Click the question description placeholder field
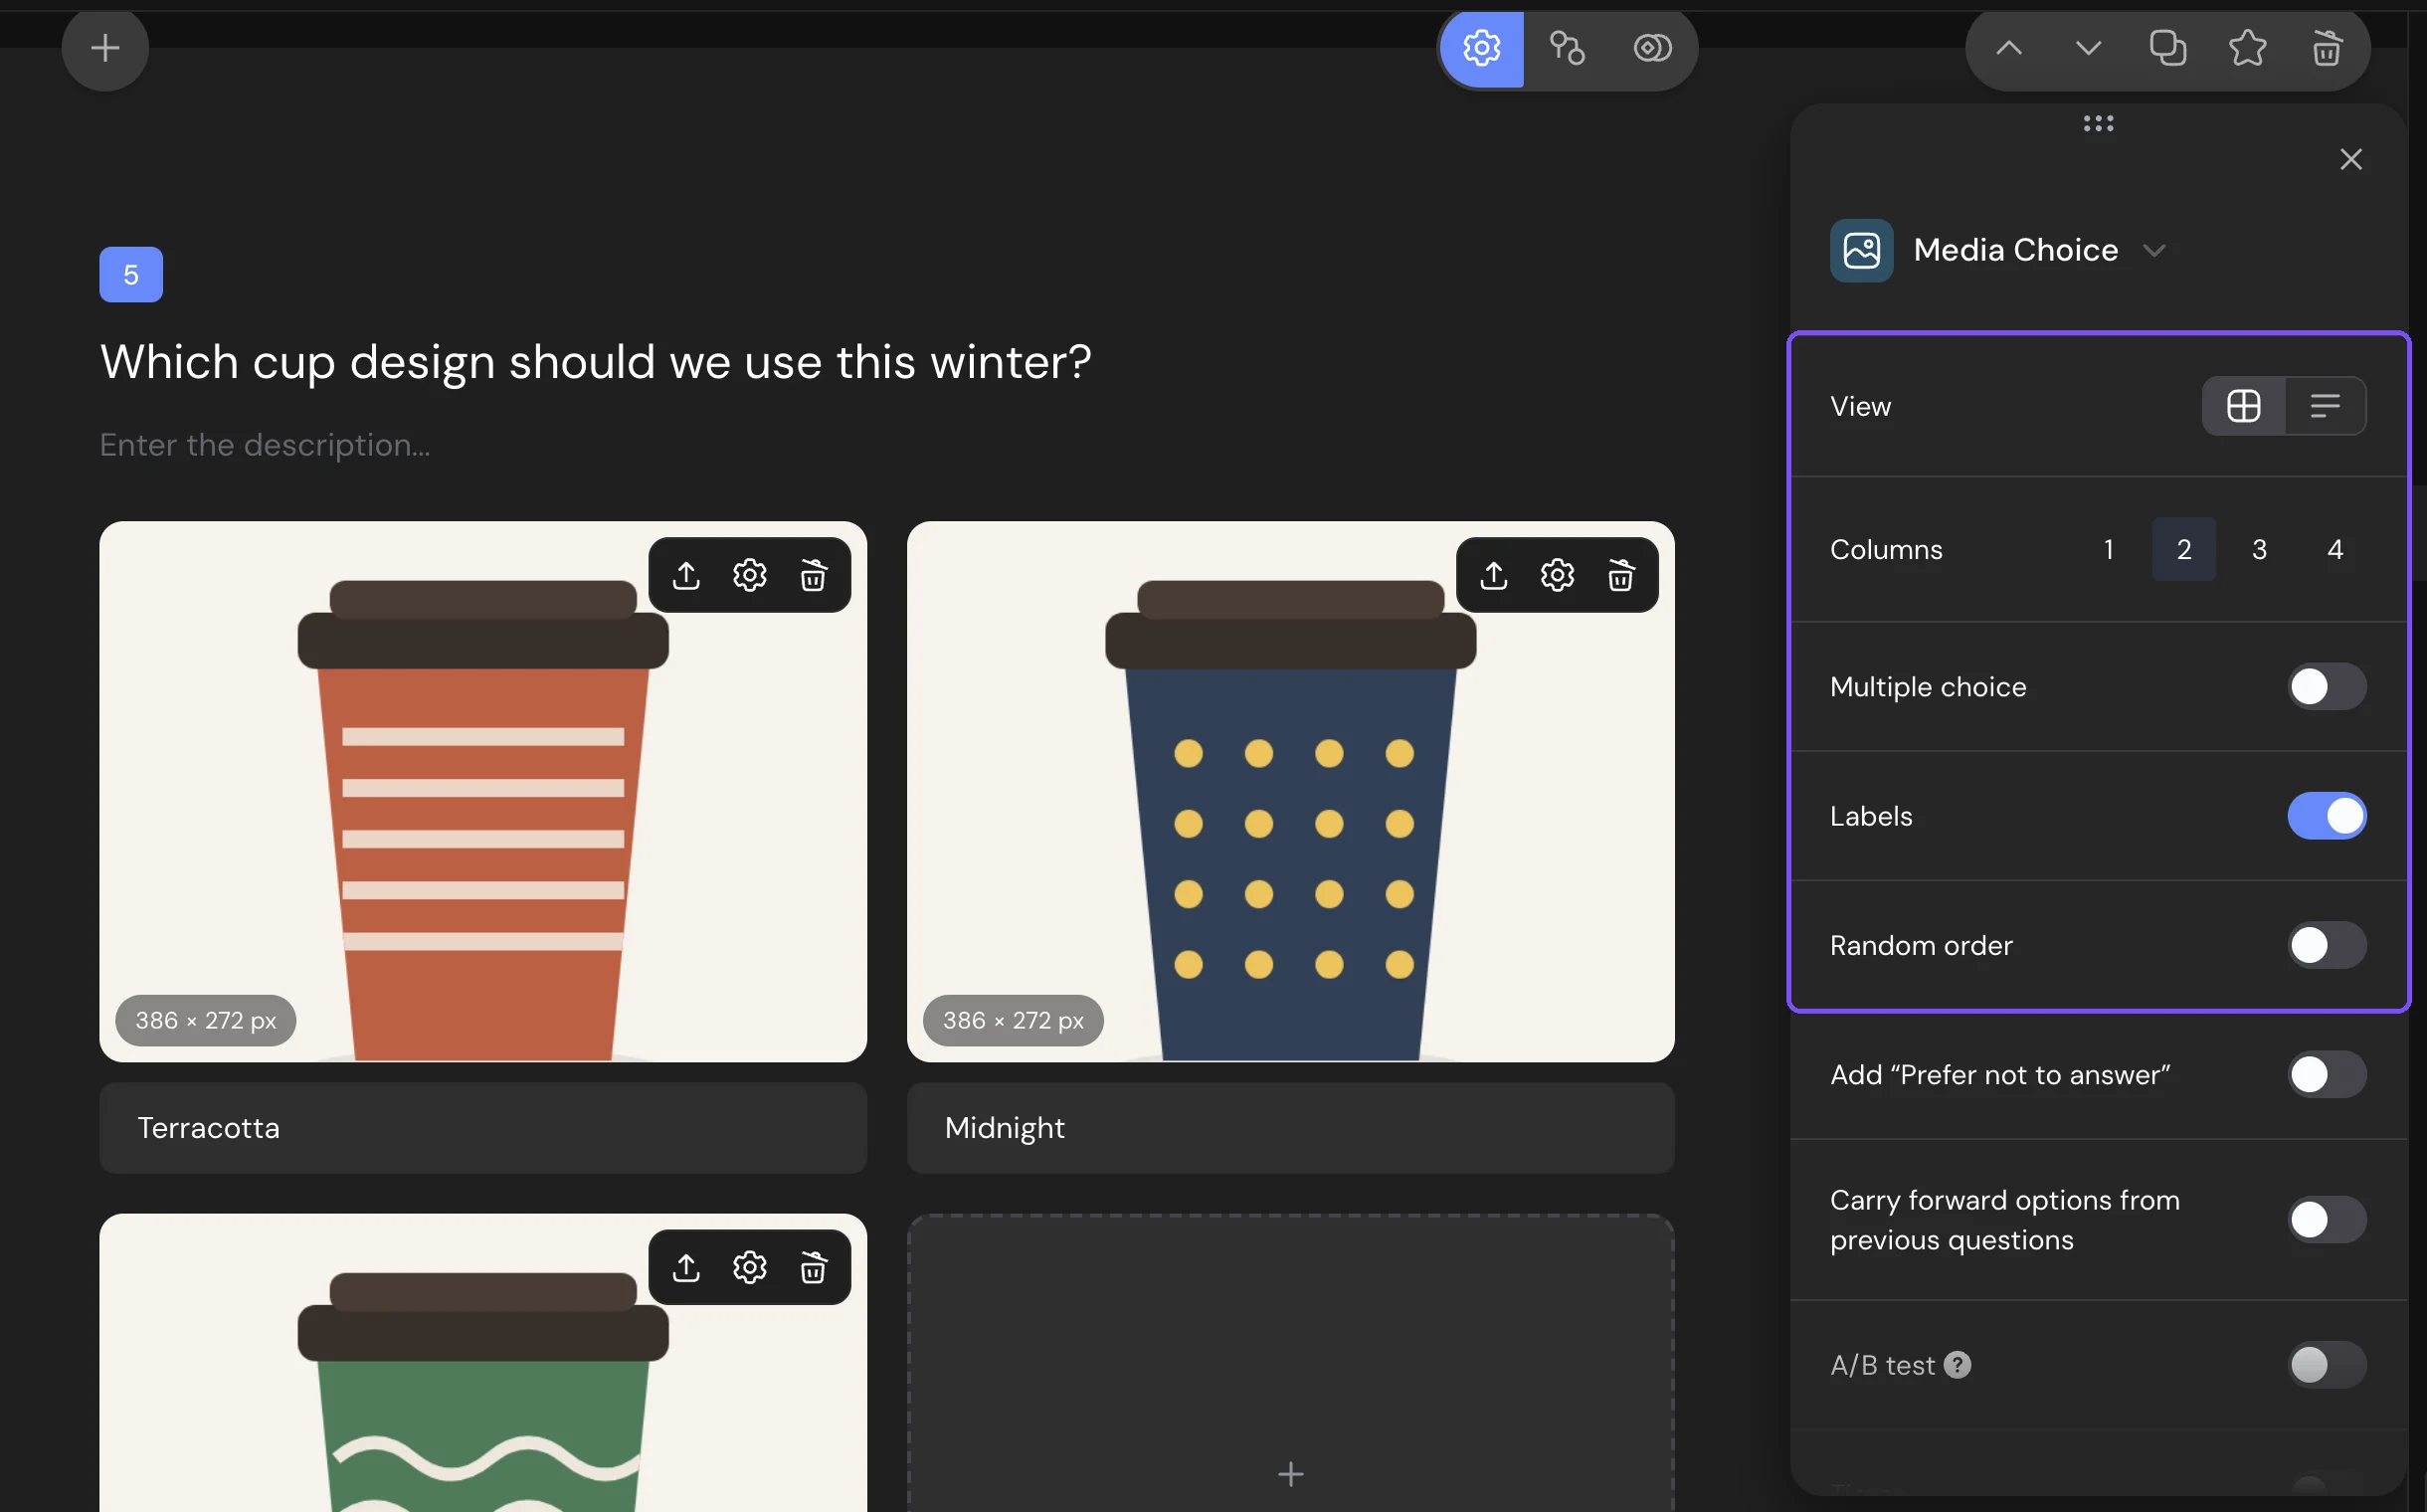 pos(265,445)
